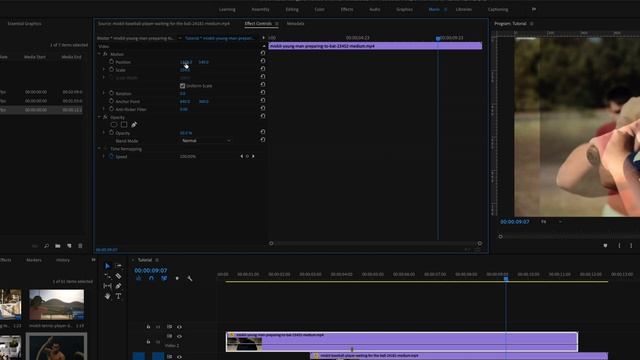This screenshot has width=640, height=360.
Task: Reset the Rotation parameter
Action: [263, 93]
